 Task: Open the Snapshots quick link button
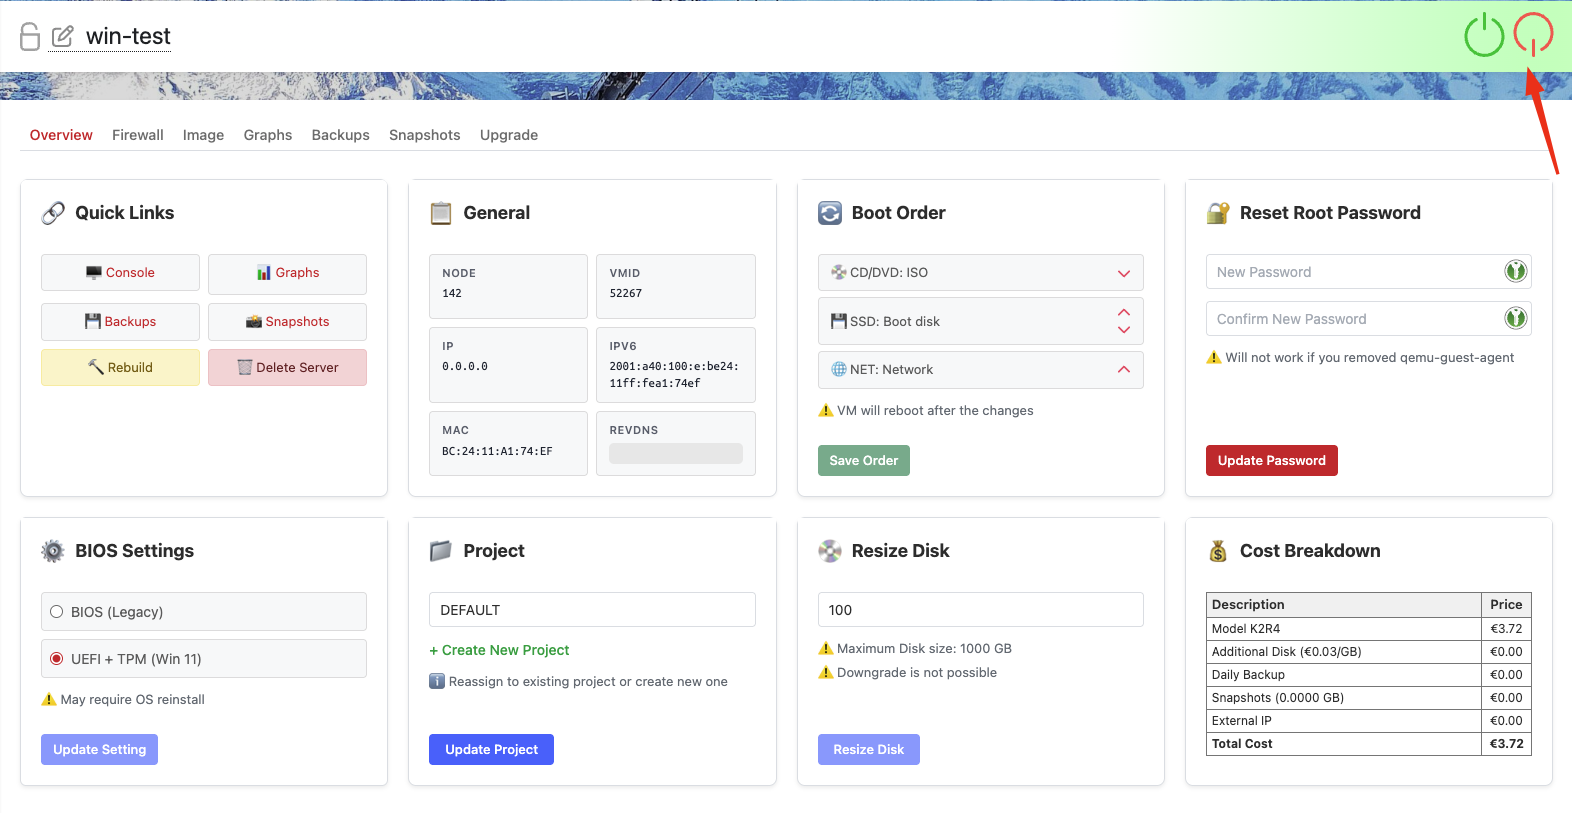287,322
